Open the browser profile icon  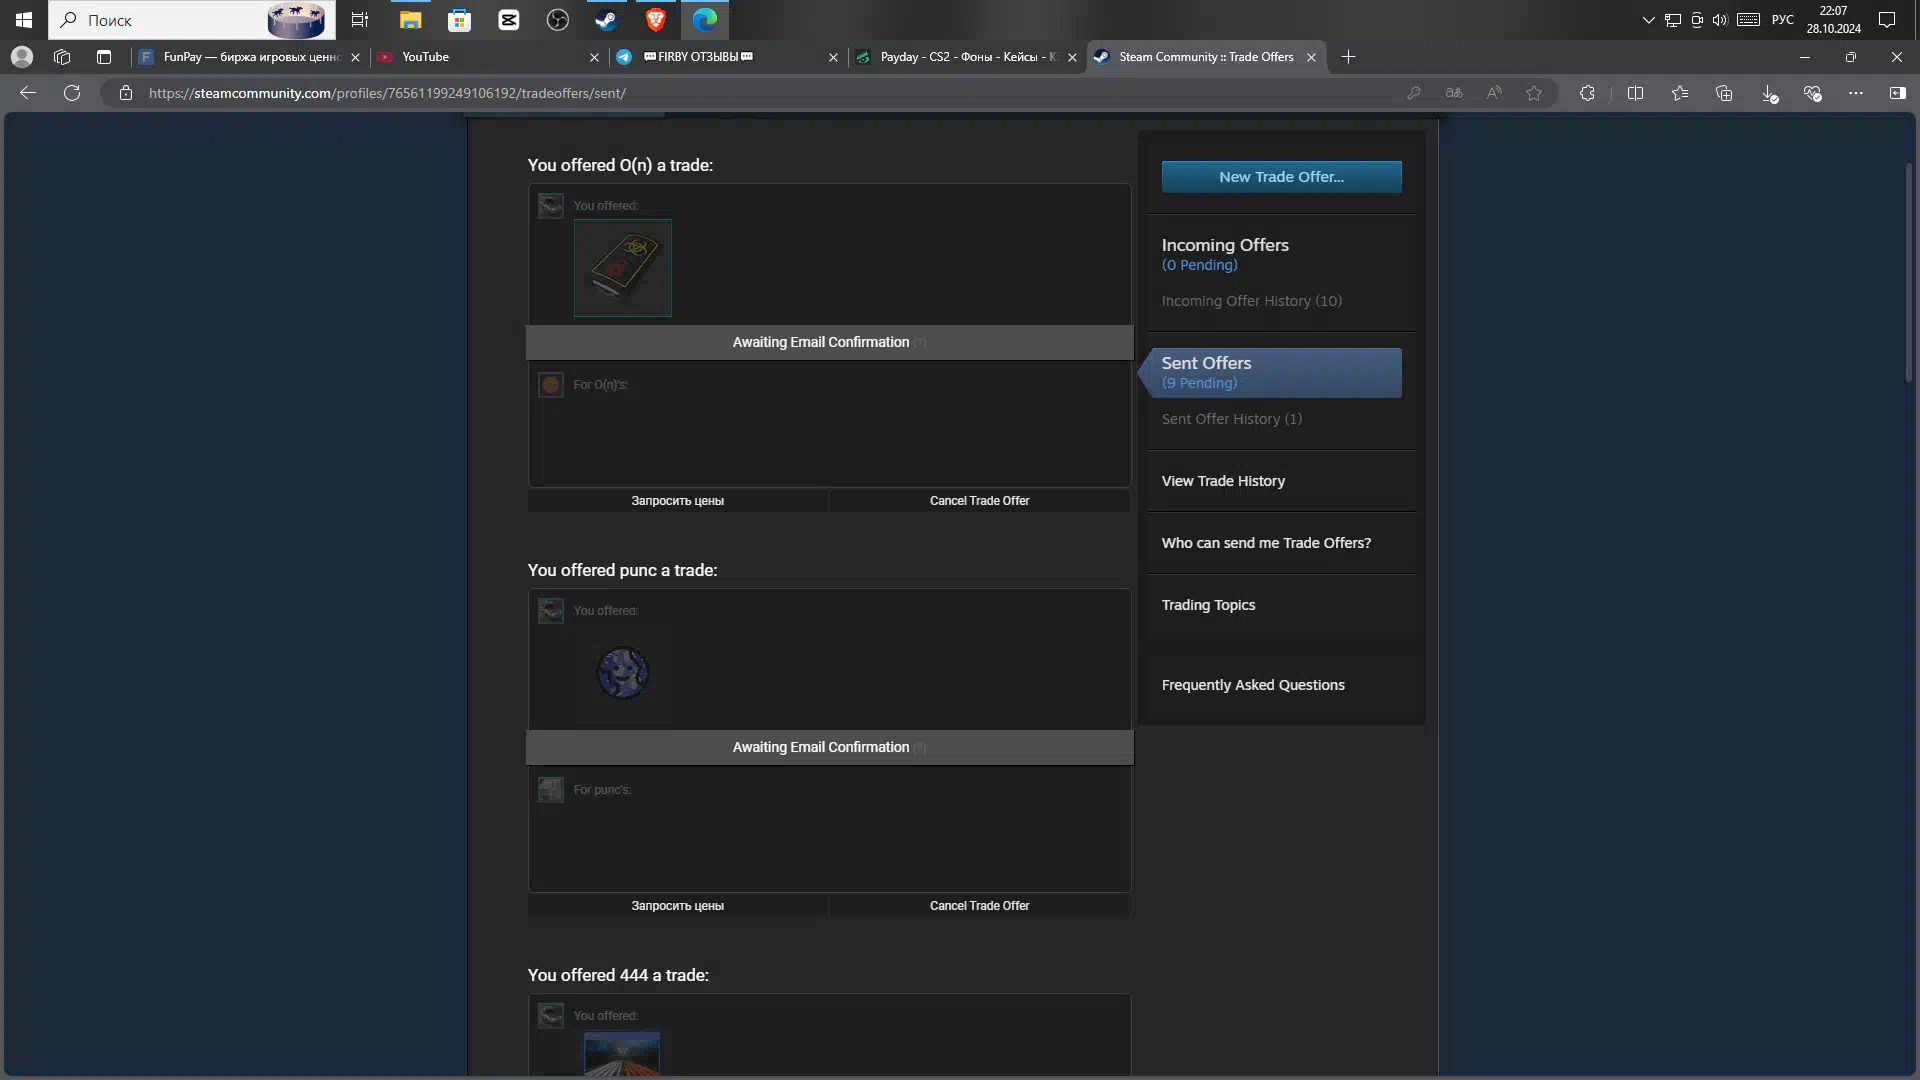tap(22, 57)
